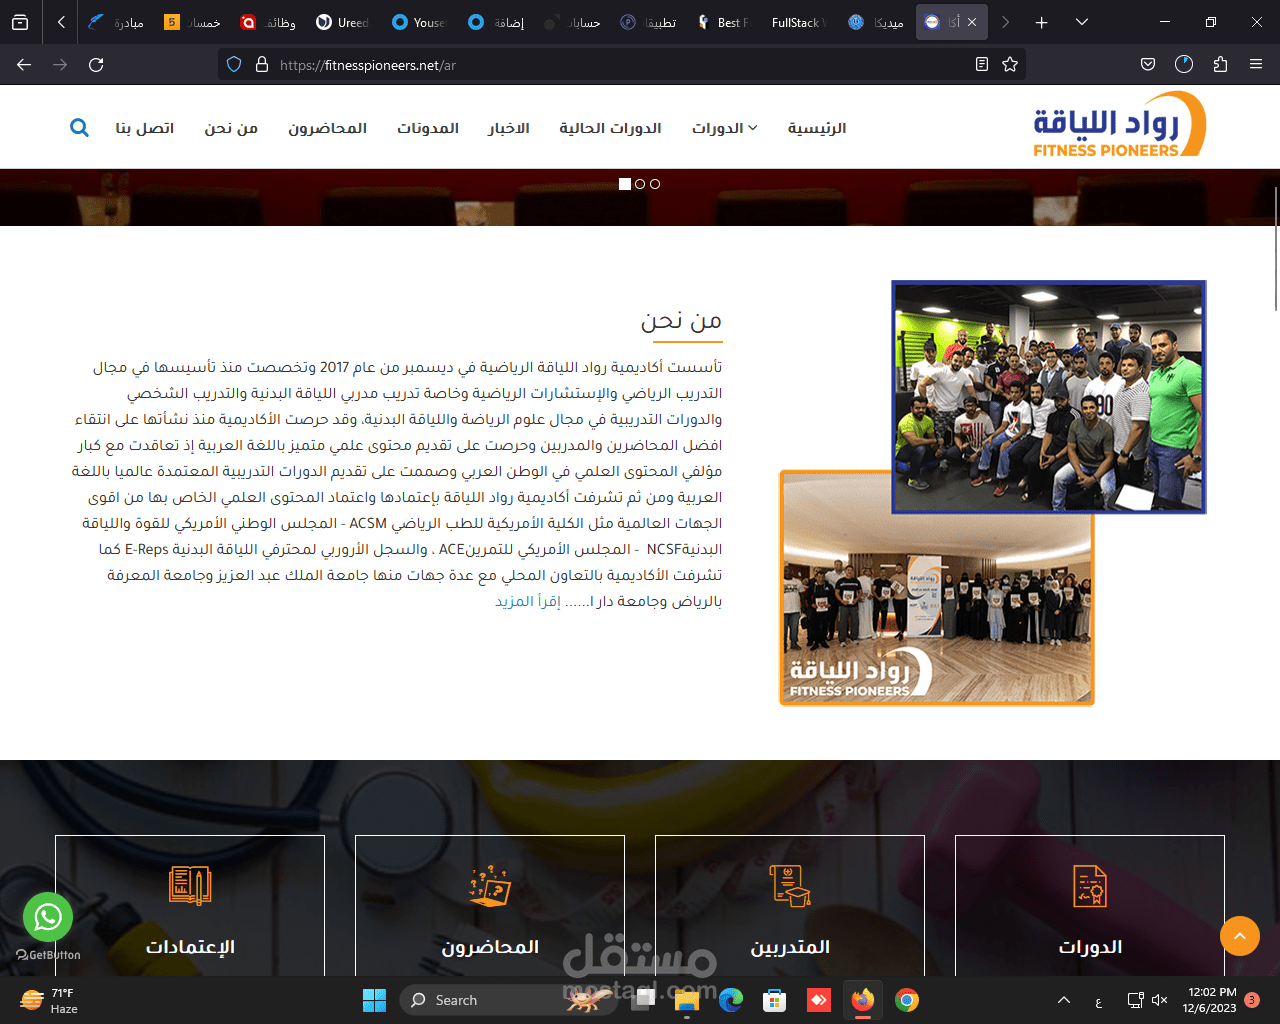
Task: Click the Fitness Pioneers logo in header
Action: pos(1119,125)
